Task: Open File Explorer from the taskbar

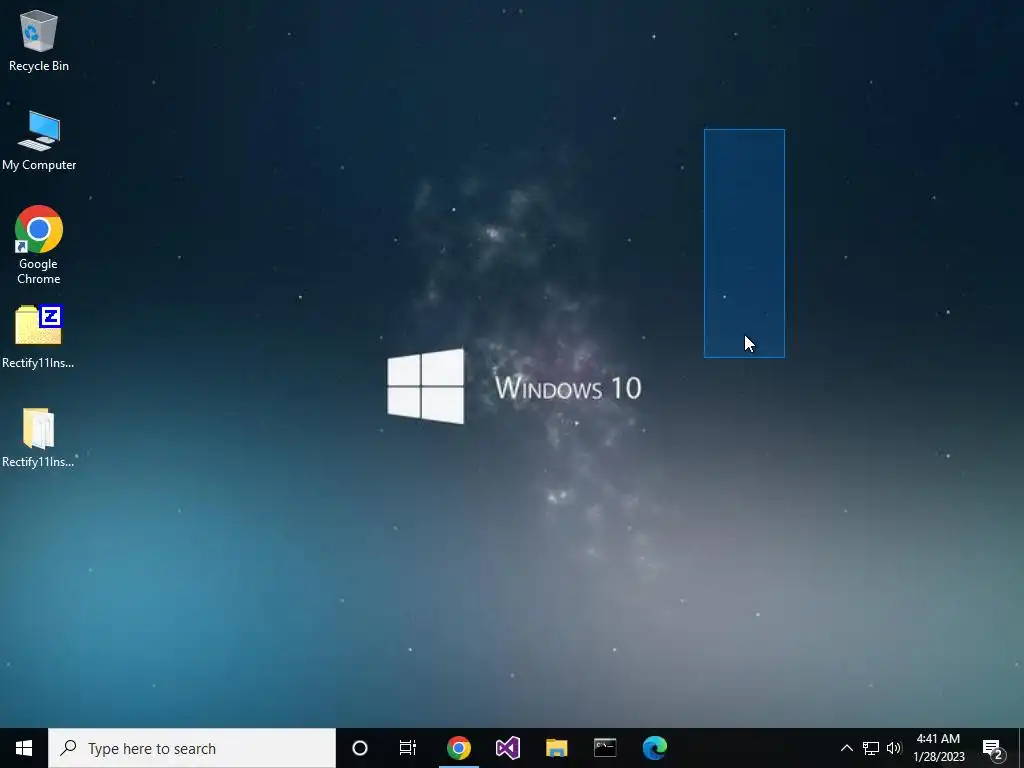Action: [x=556, y=748]
